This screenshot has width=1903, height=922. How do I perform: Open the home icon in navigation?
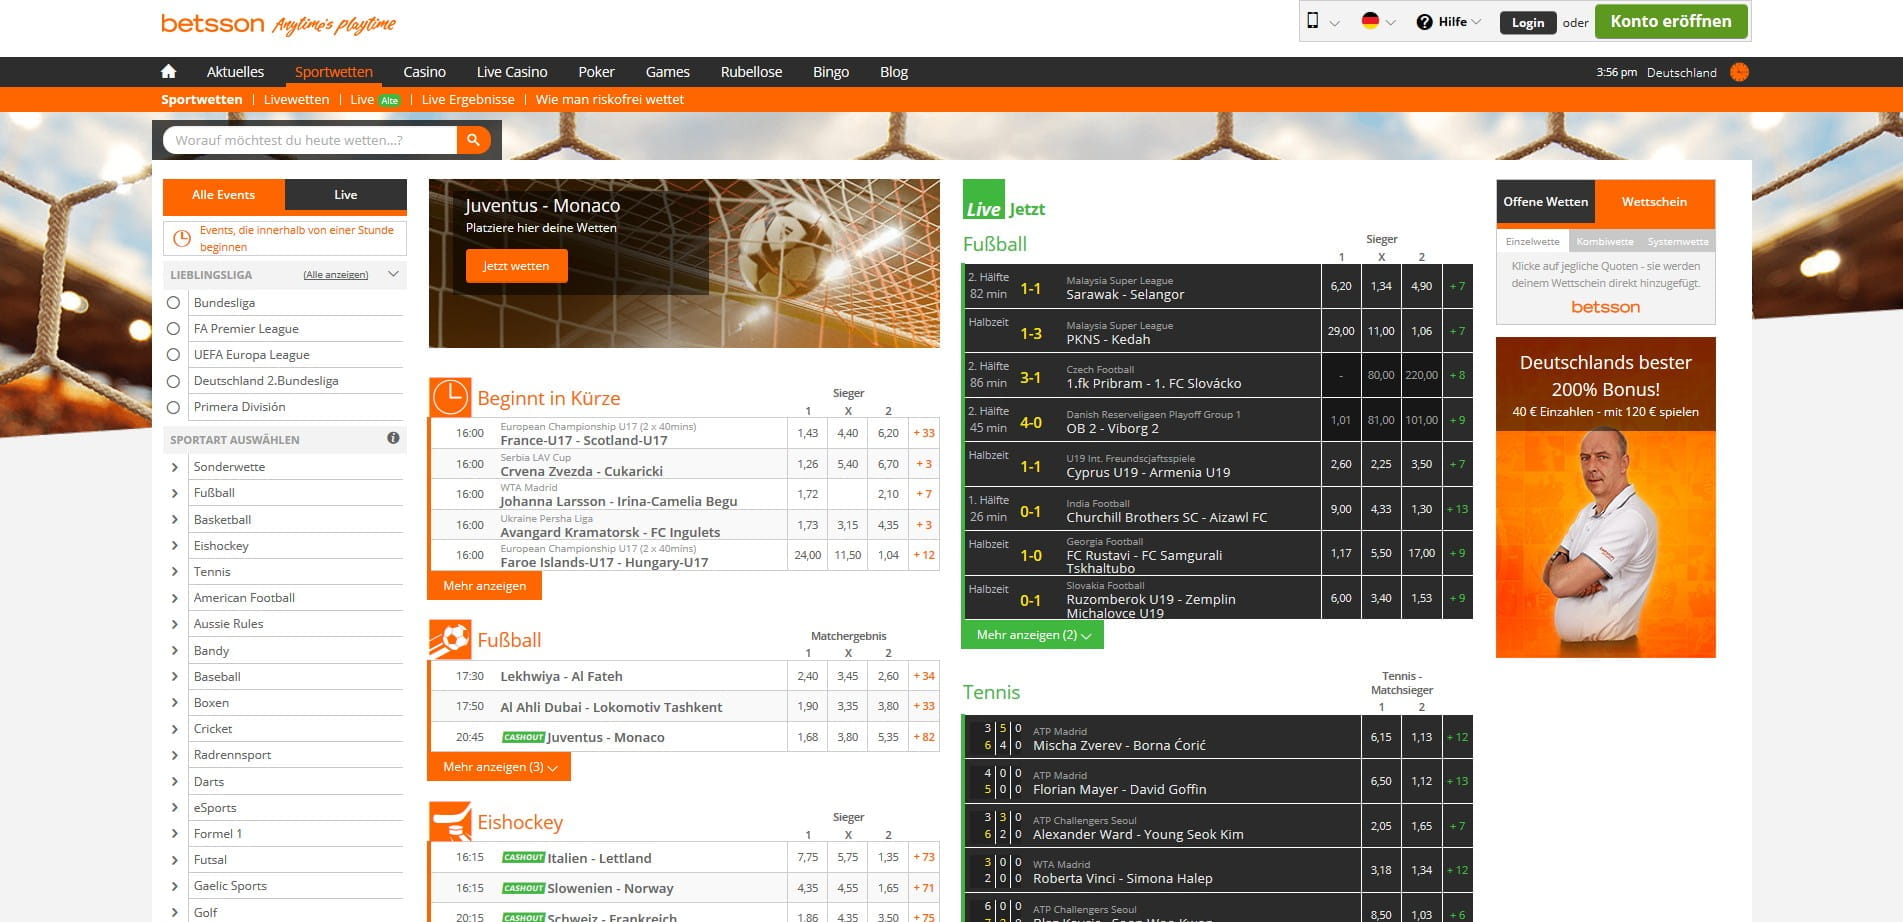point(168,71)
